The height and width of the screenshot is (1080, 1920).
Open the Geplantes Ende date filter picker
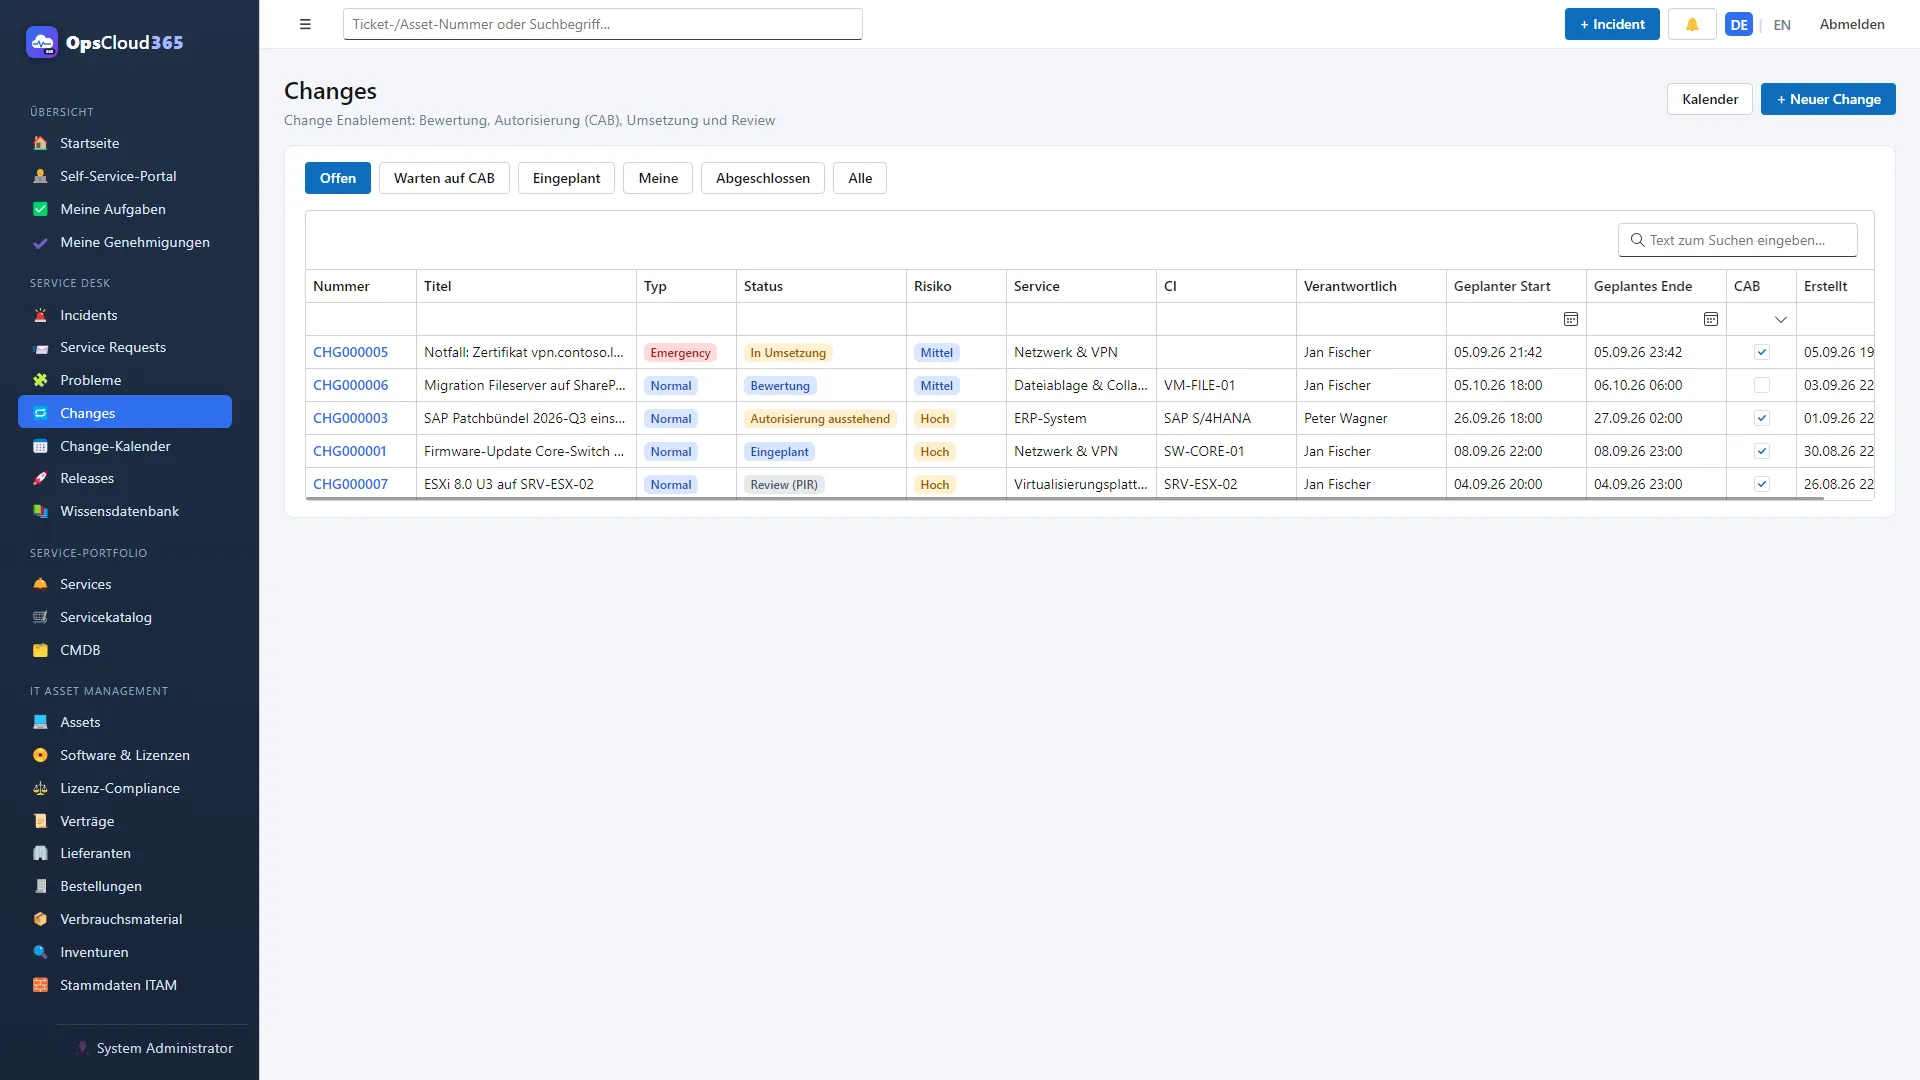pos(1711,319)
